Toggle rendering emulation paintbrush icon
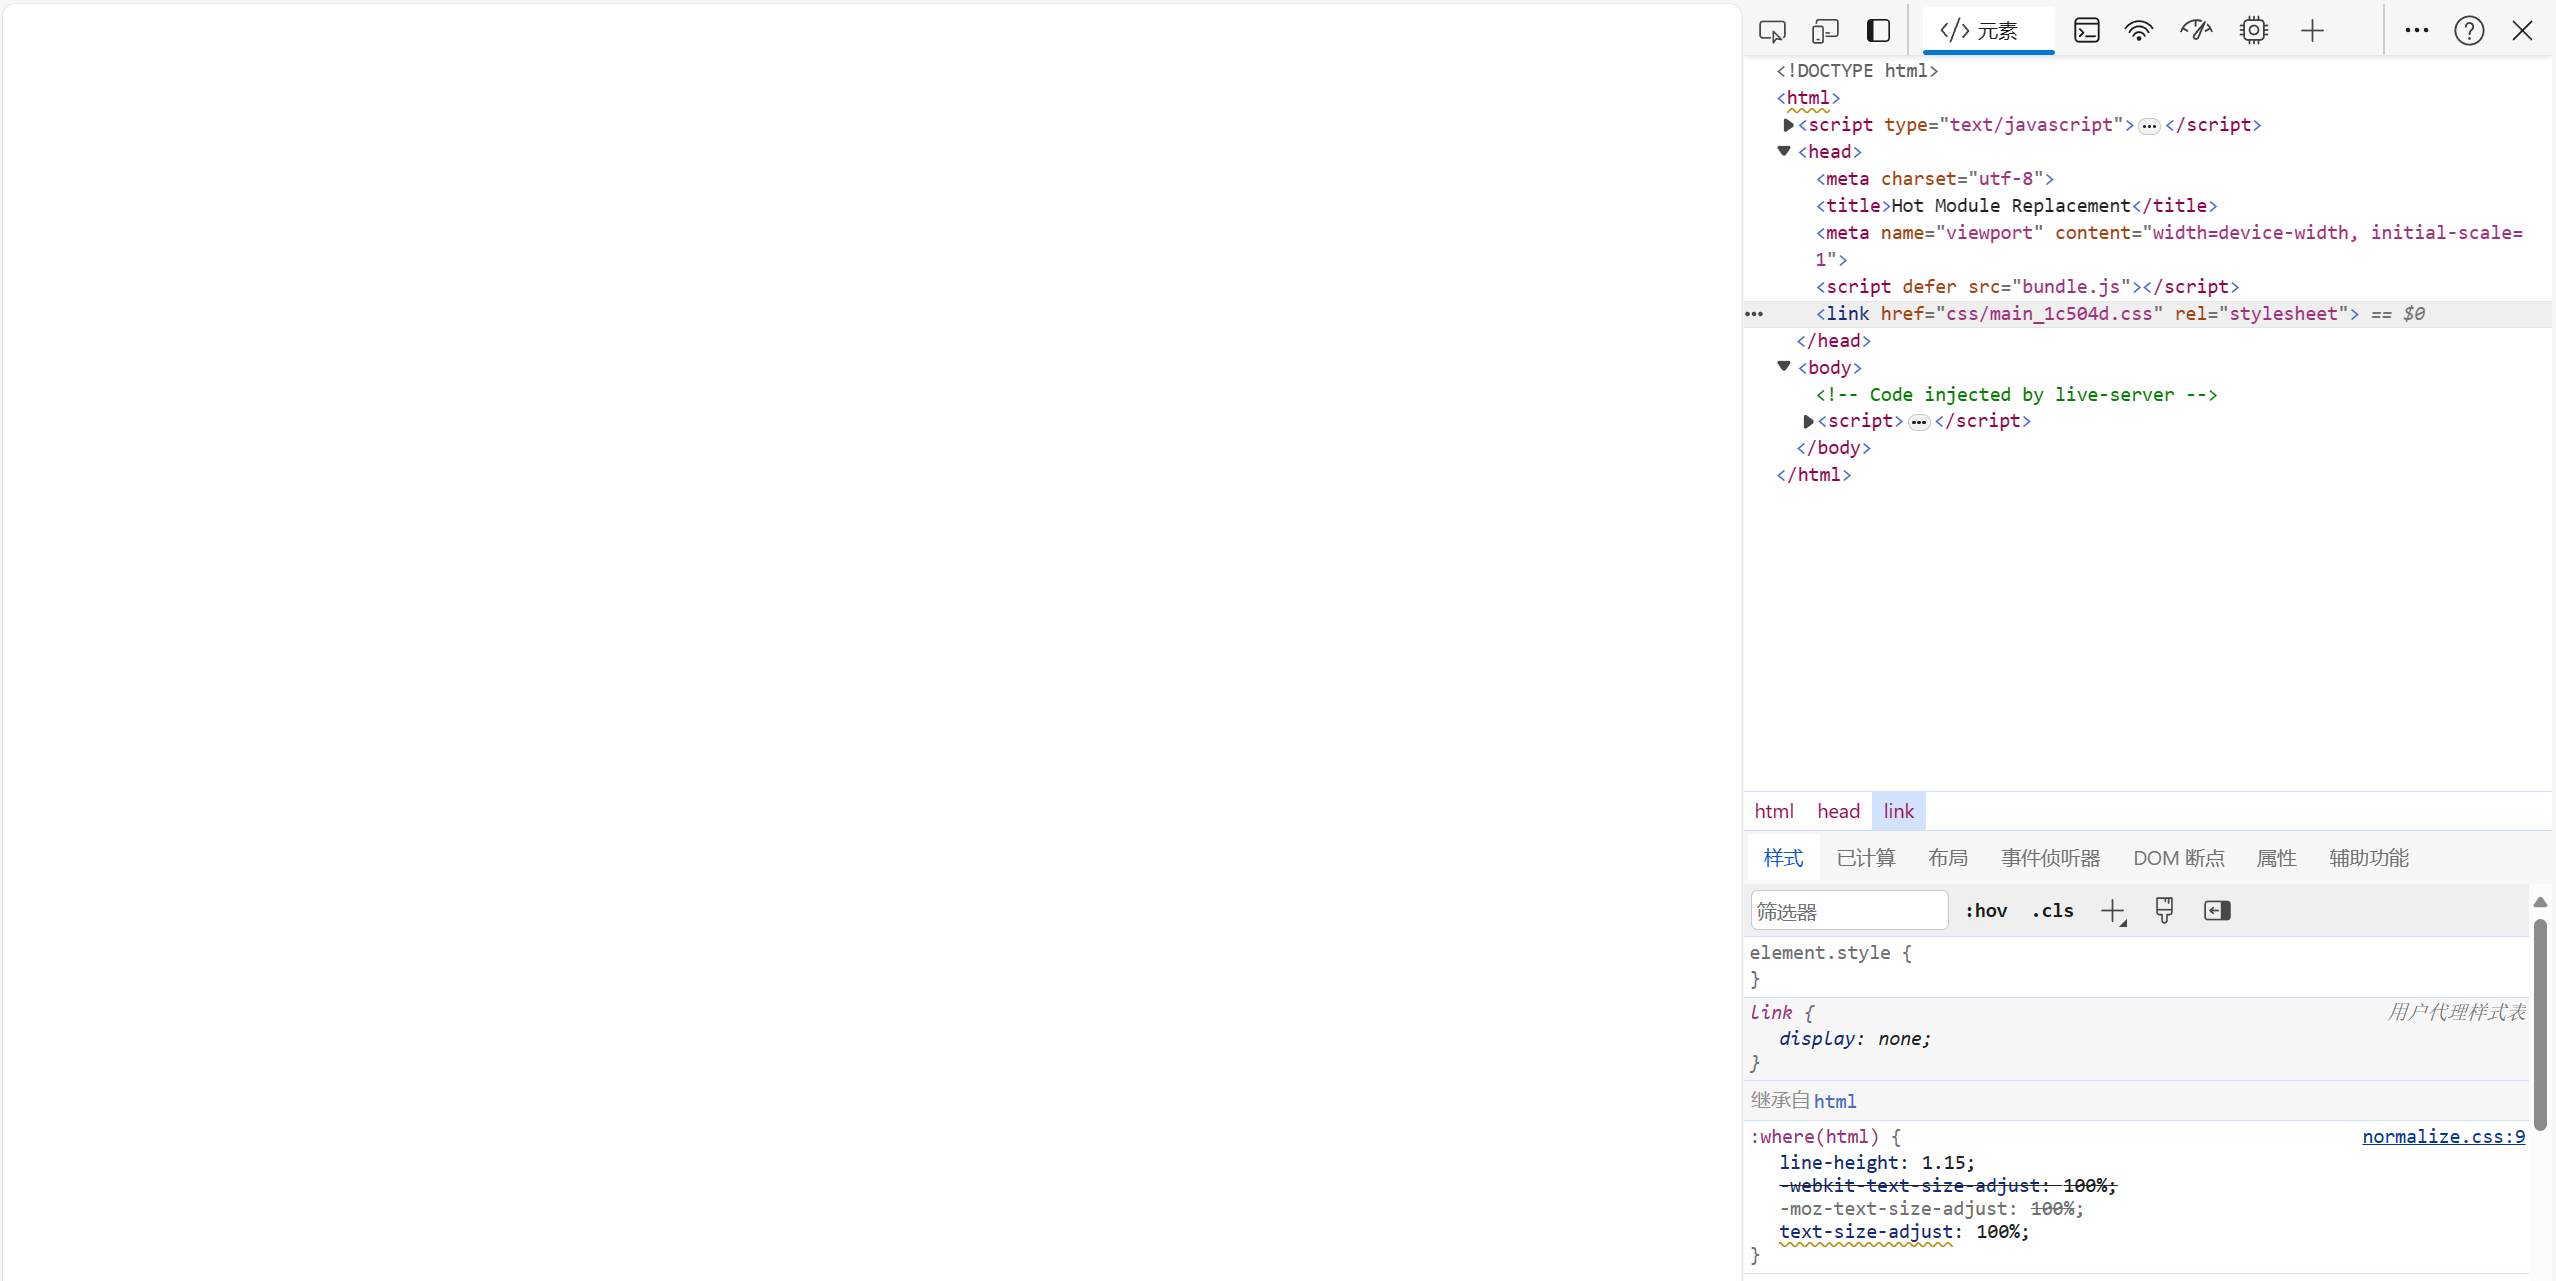This screenshot has width=2556, height=1281. pyautogui.click(x=2164, y=911)
